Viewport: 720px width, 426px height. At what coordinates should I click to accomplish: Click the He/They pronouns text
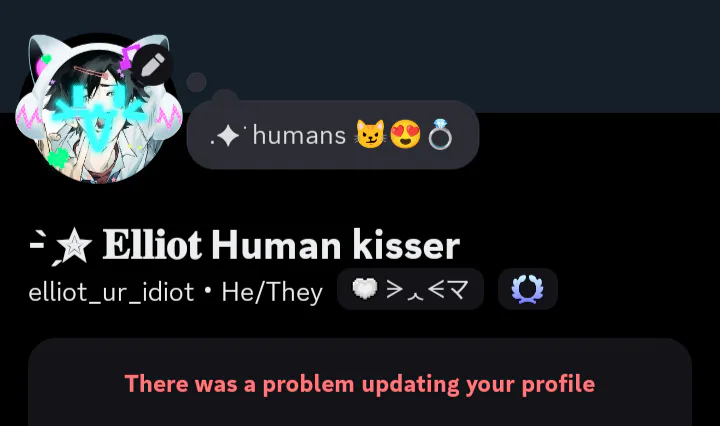pos(272,292)
